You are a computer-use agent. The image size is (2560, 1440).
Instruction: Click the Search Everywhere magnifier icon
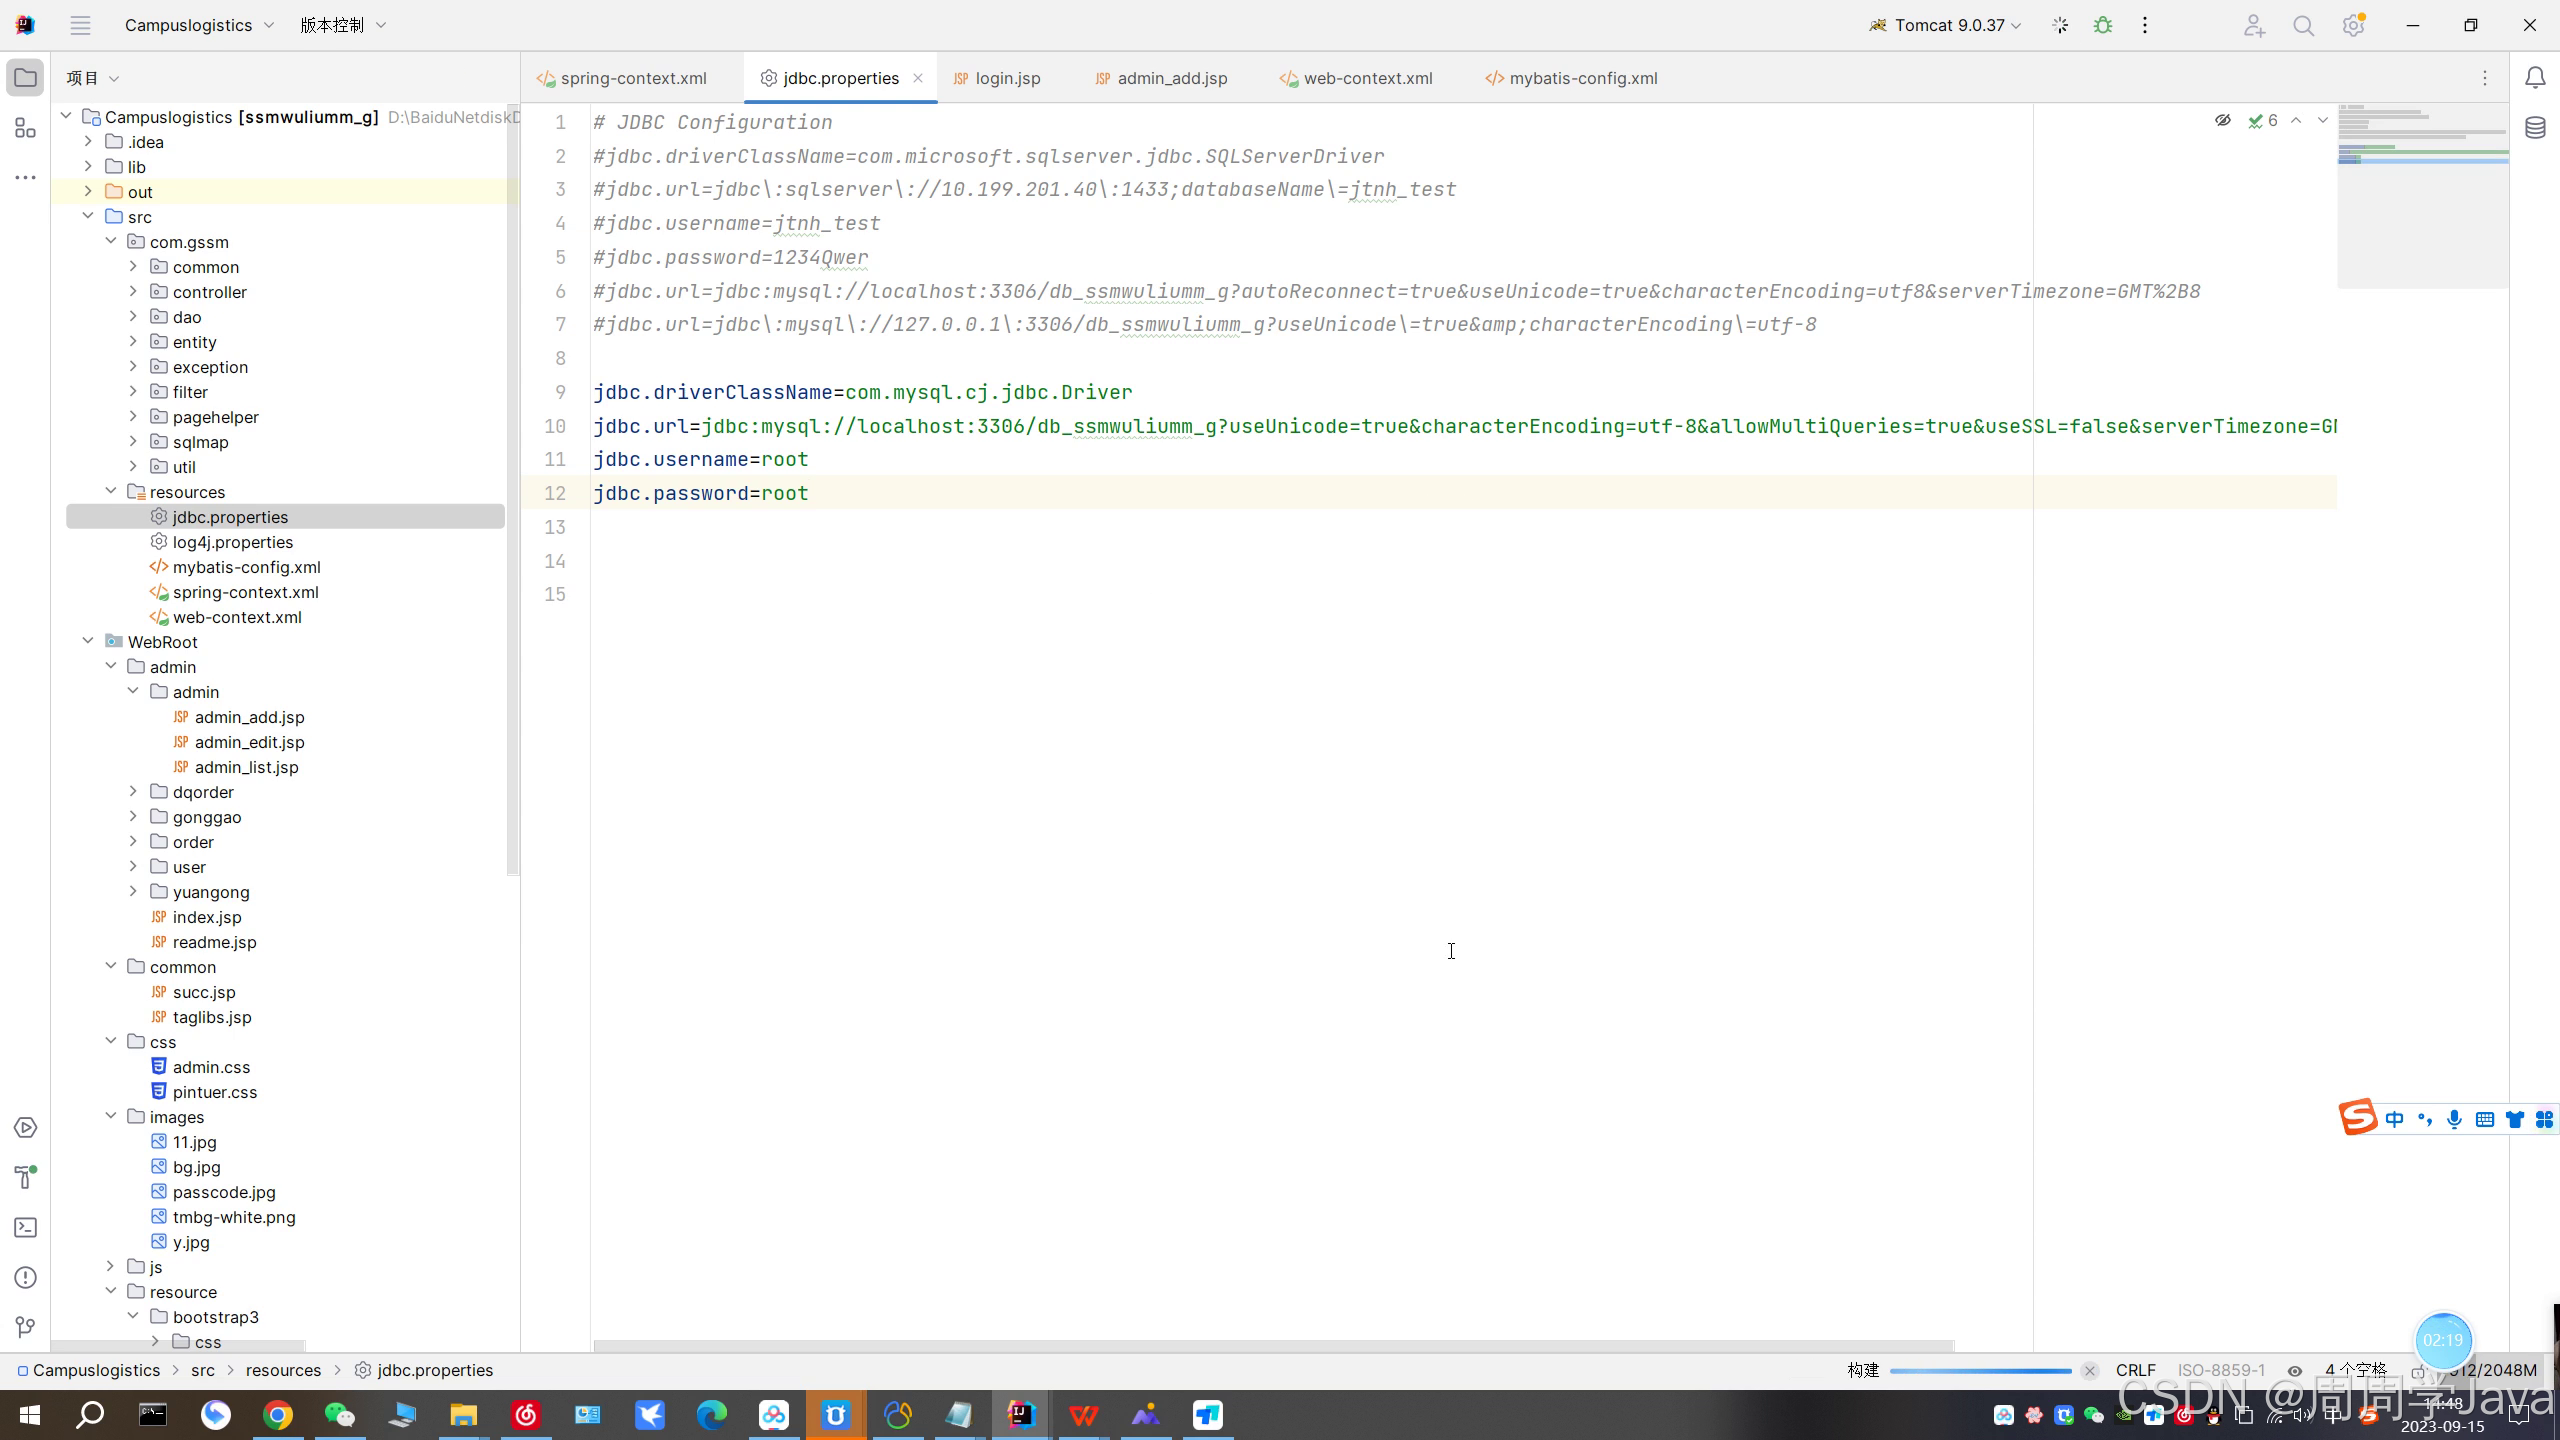(x=2304, y=26)
